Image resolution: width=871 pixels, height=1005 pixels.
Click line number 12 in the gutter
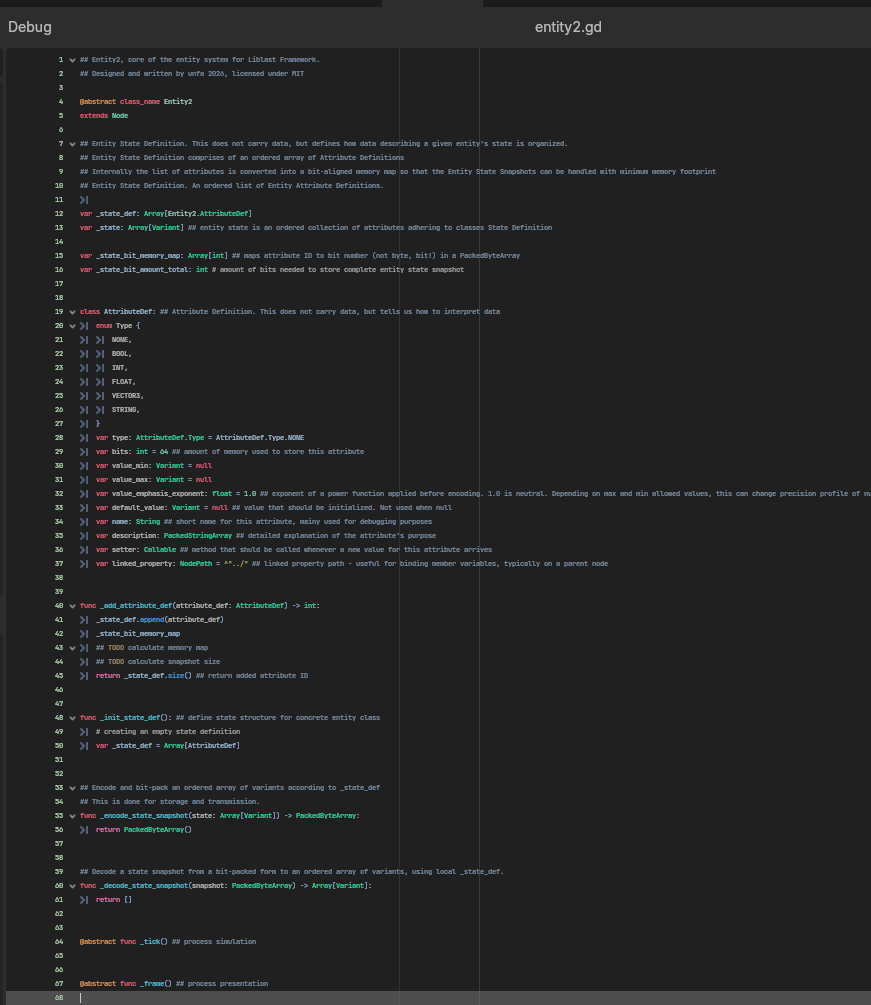[59, 213]
